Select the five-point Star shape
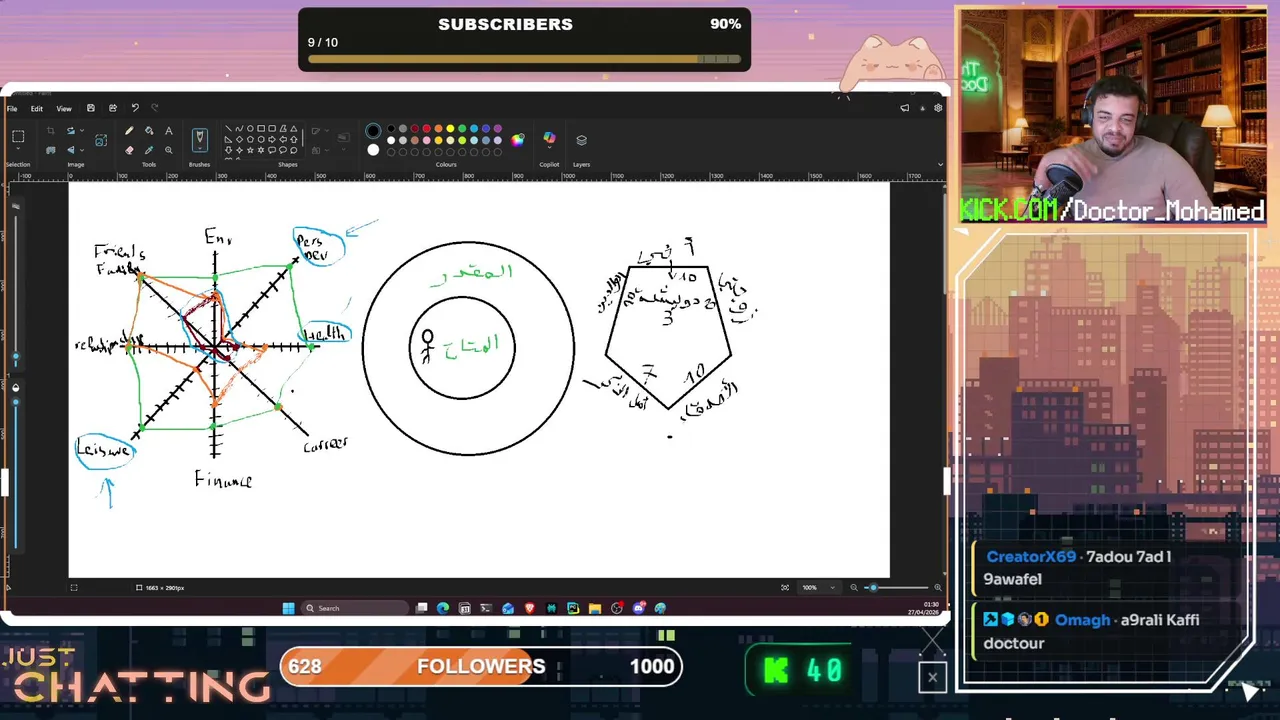Image resolution: width=1280 pixels, height=720 pixels. pyautogui.click(x=250, y=150)
